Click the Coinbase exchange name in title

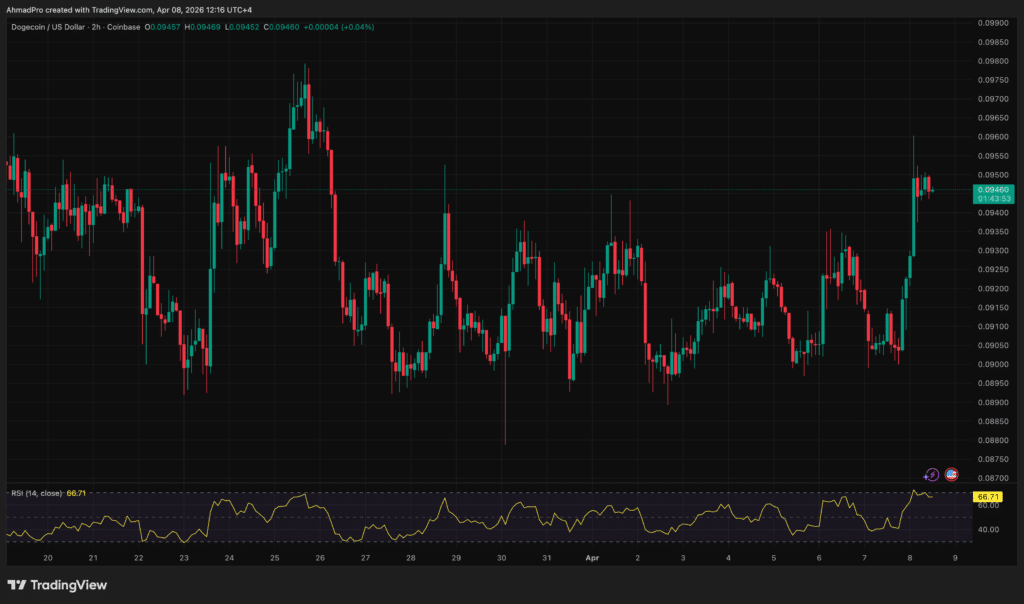(x=125, y=27)
